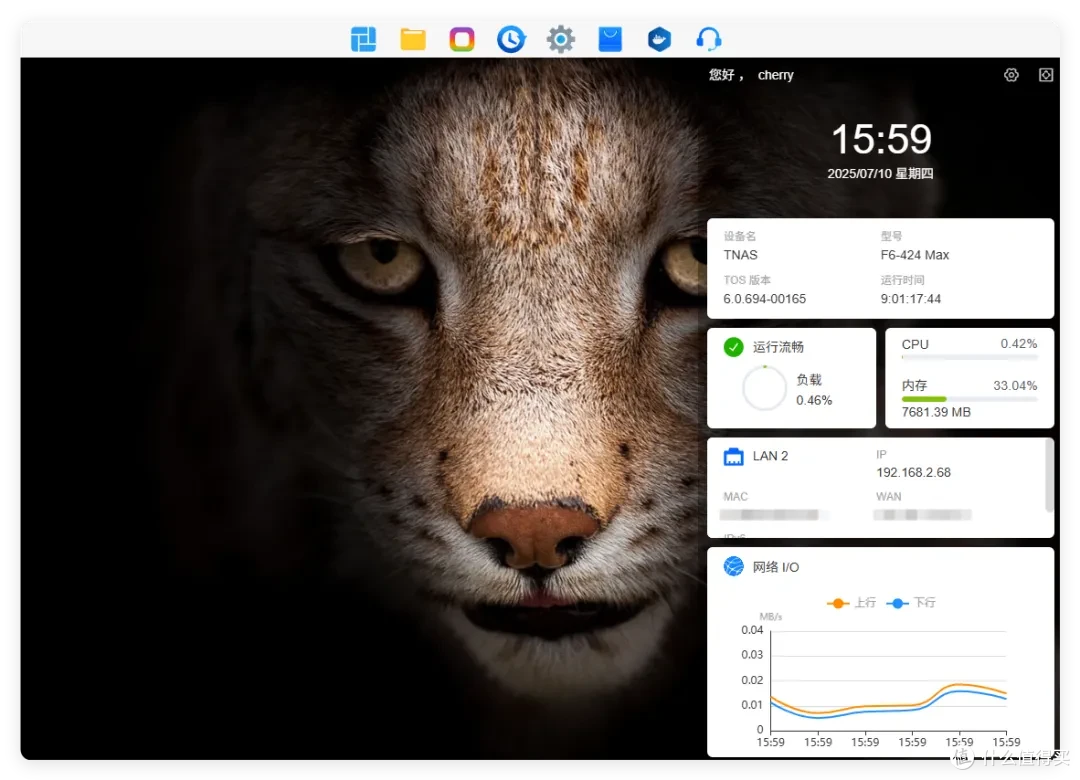Click the LAN 2 network port icon

(x=734, y=456)
